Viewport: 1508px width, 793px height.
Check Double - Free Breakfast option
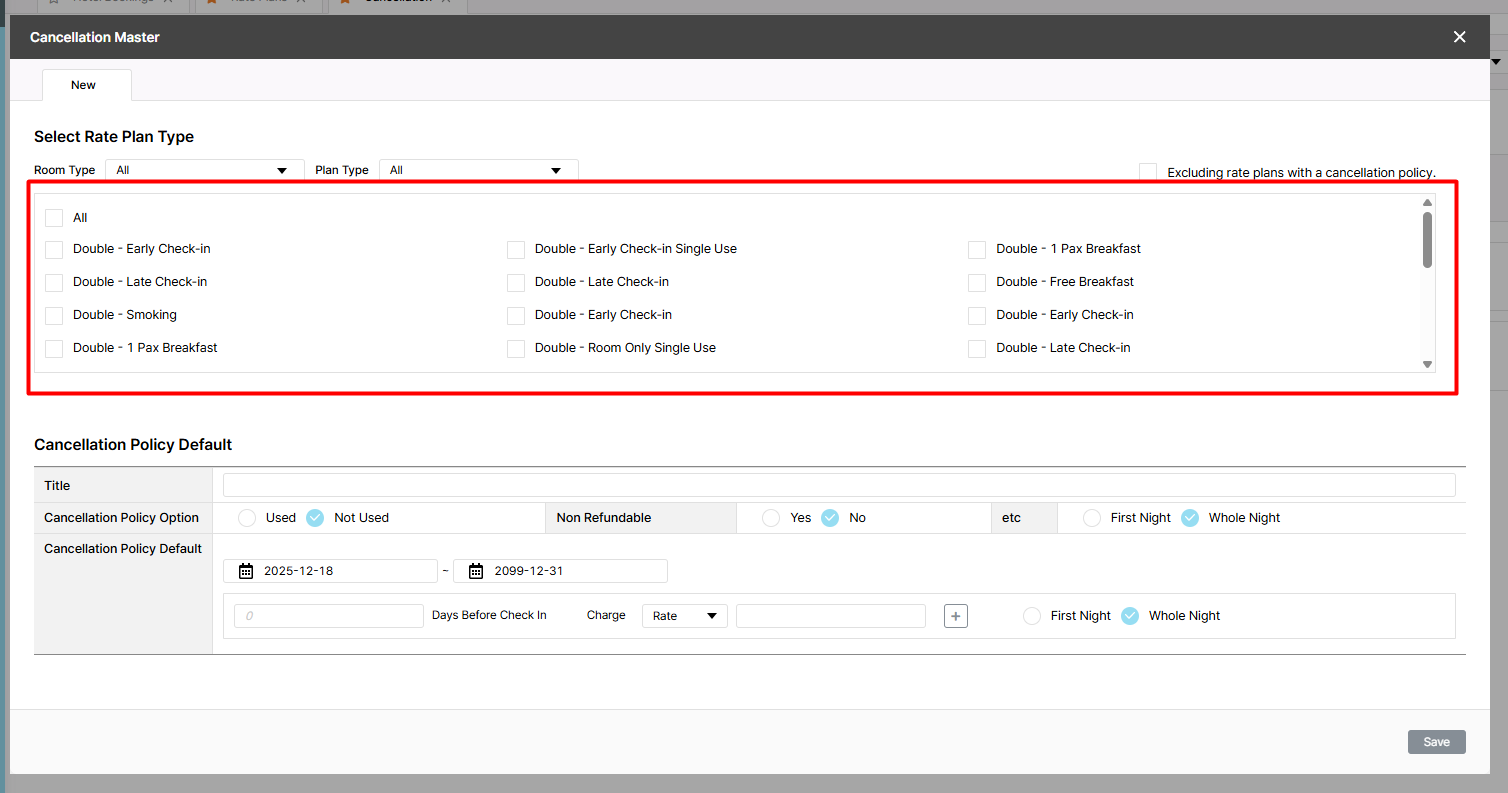point(977,282)
